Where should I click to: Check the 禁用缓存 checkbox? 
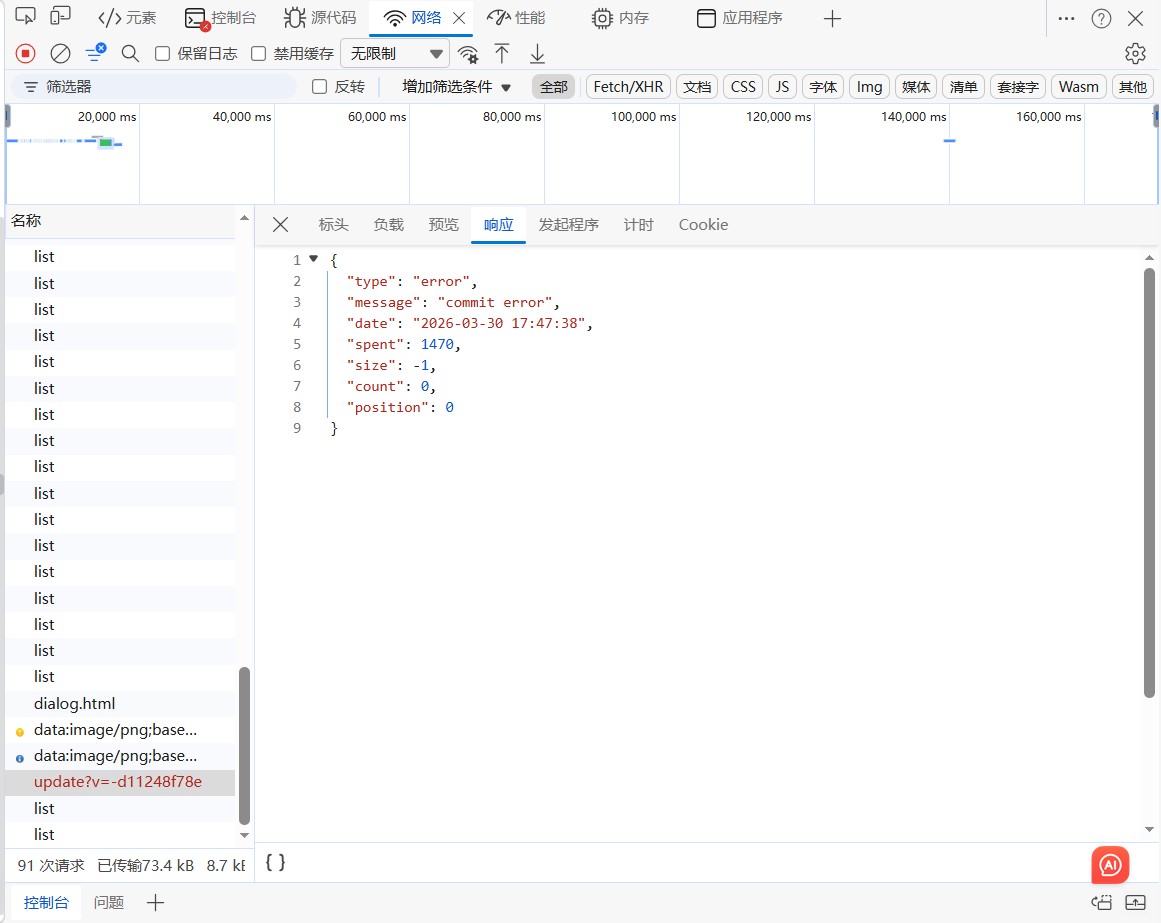tap(259, 54)
